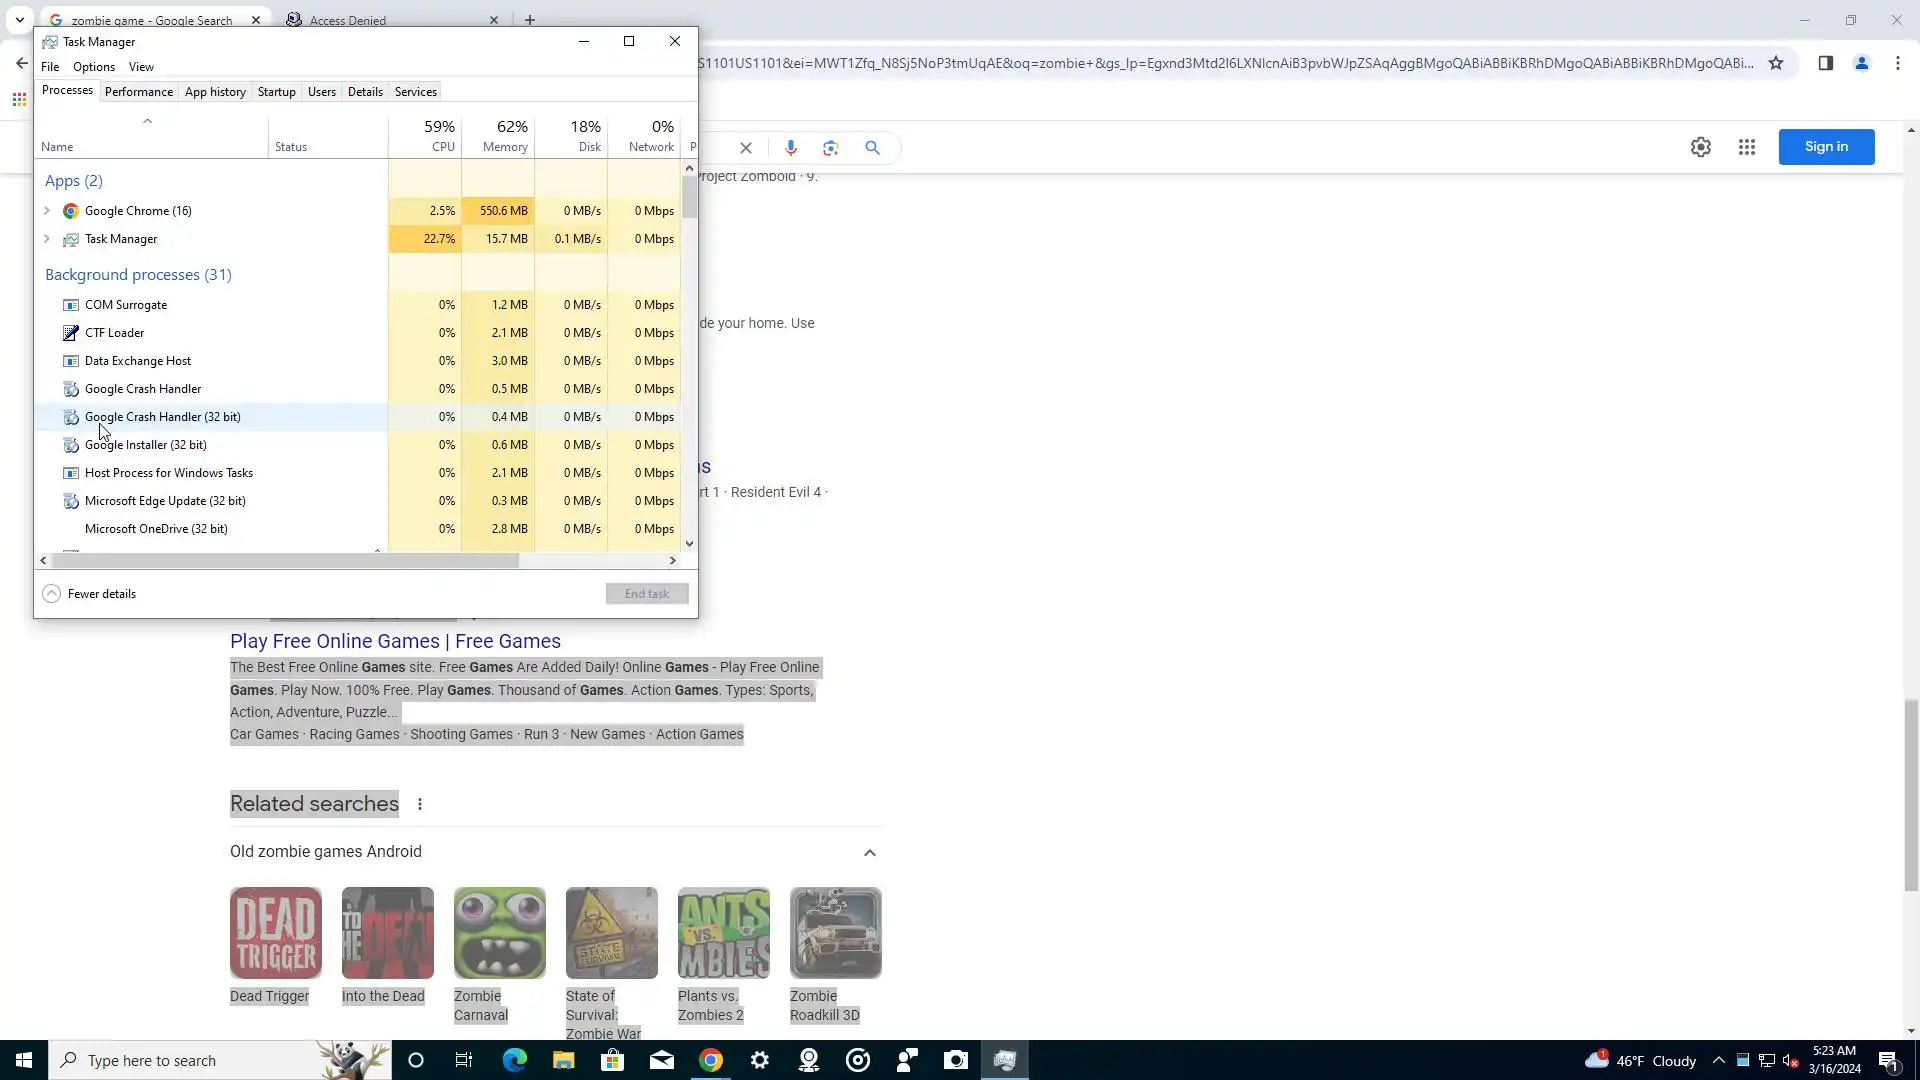Collapse Old zombie games Android section
1920x1080 pixels.
coord(869,852)
